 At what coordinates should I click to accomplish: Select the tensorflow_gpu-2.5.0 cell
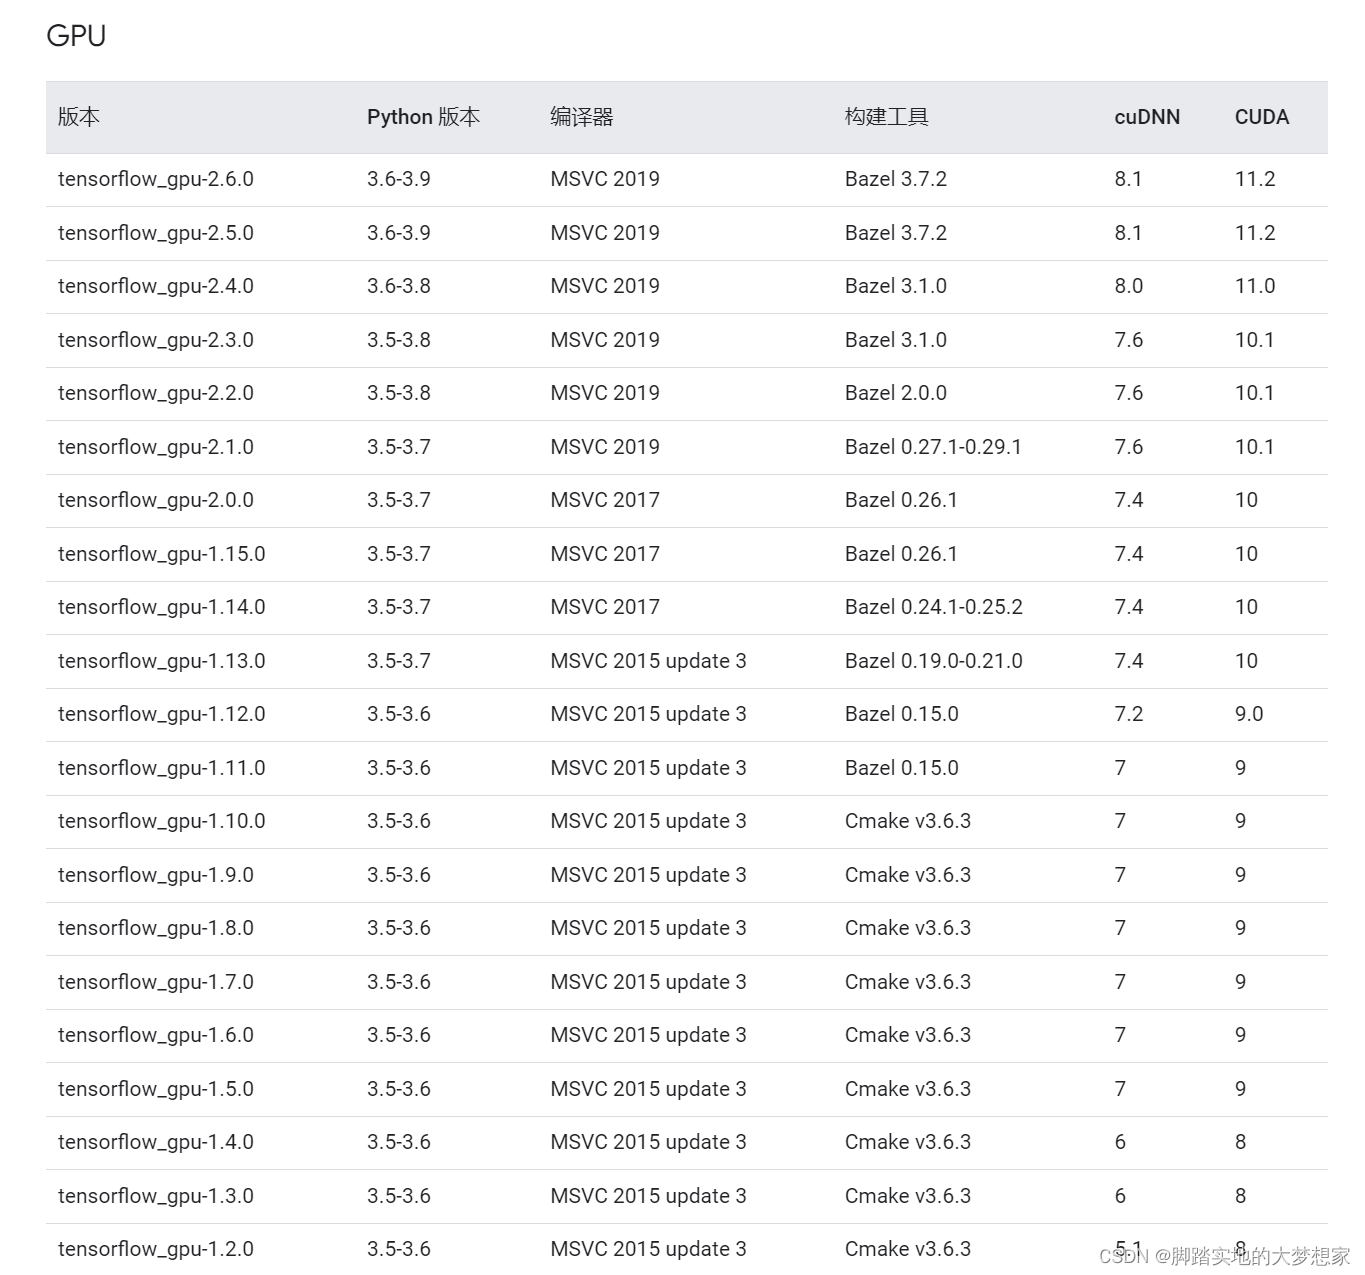click(156, 233)
